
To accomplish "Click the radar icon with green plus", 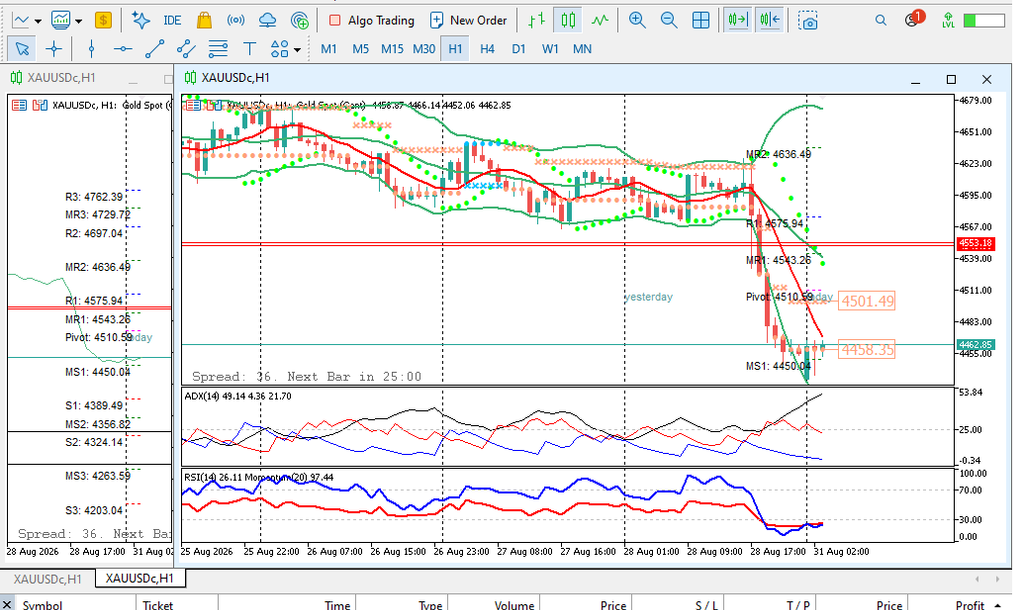I will coord(299,20).
